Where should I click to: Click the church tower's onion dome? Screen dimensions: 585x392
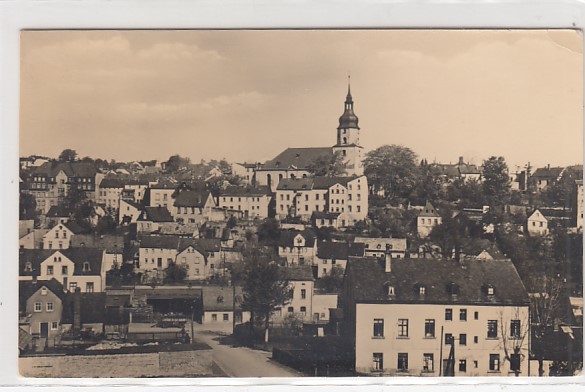(x=348, y=119)
